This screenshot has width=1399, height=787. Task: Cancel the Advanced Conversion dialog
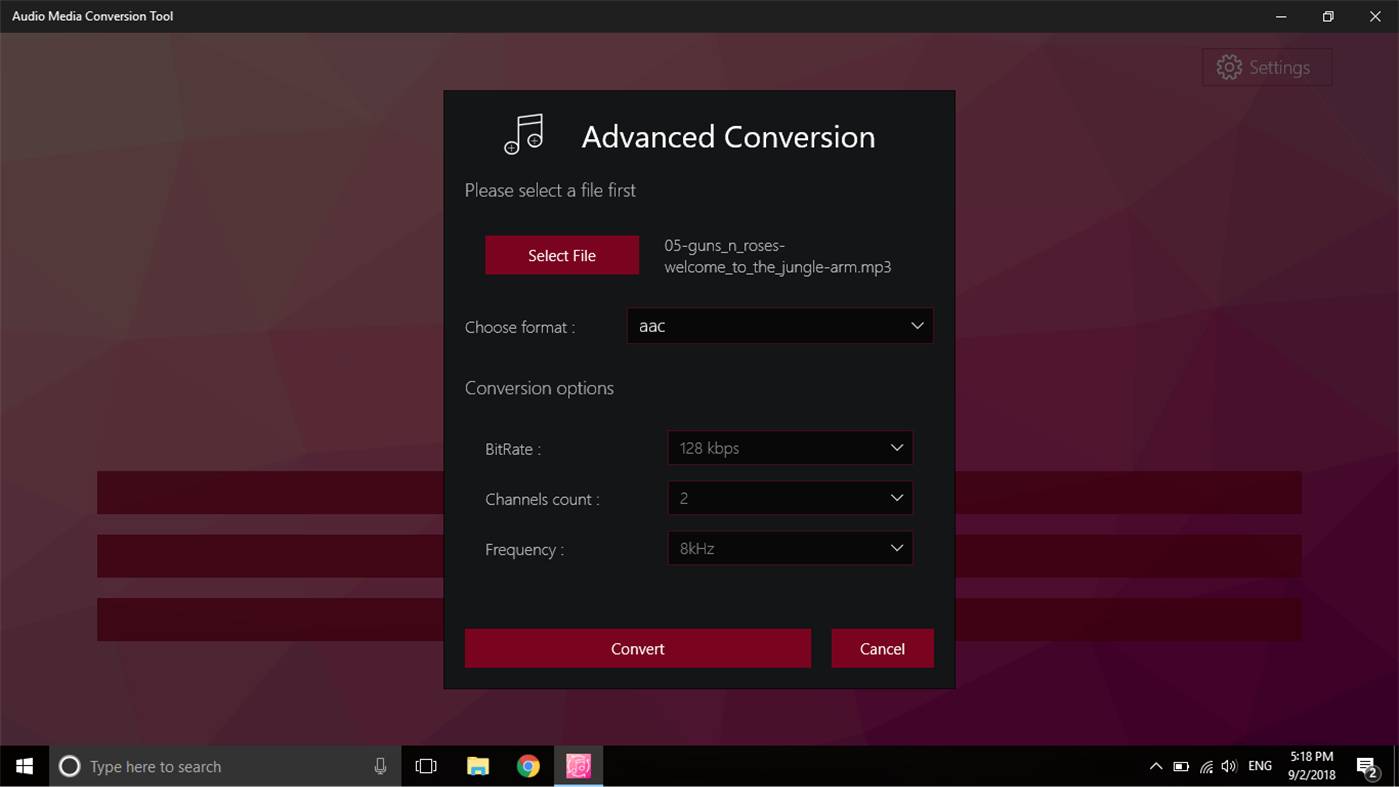(x=882, y=648)
